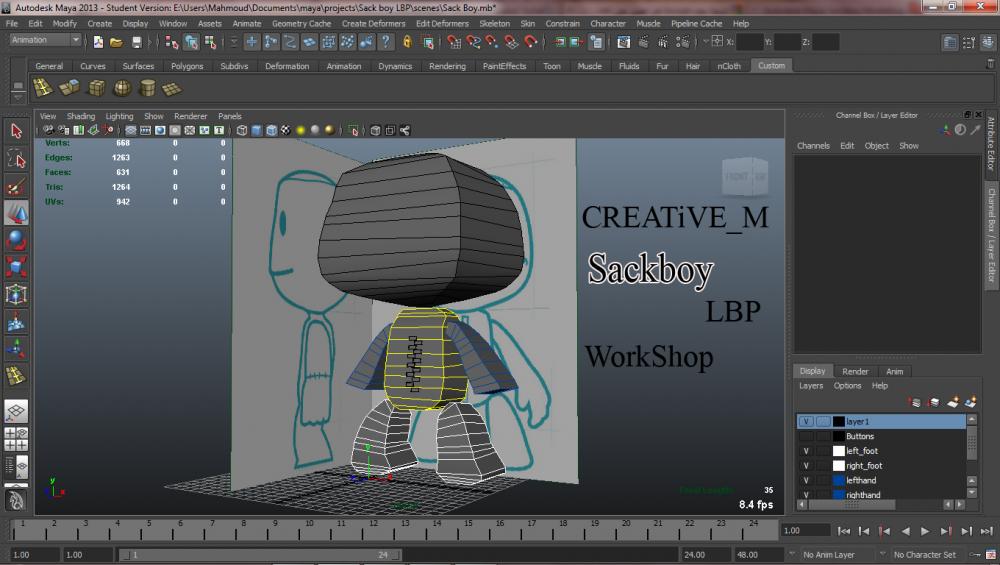This screenshot has height=565, width=1000.
Task: Enable smooth shade all icon in viewport
Action: coord(256,130)
